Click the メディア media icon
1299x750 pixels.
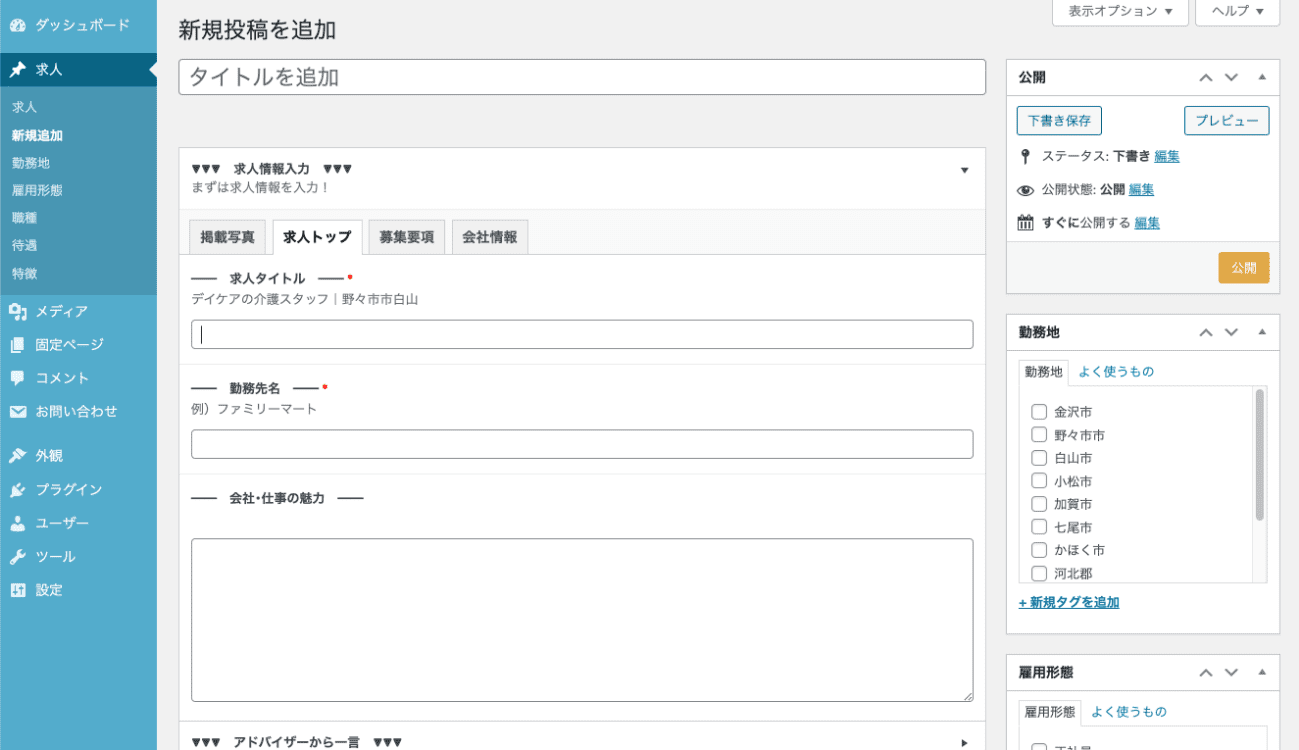tap(18, 312)
